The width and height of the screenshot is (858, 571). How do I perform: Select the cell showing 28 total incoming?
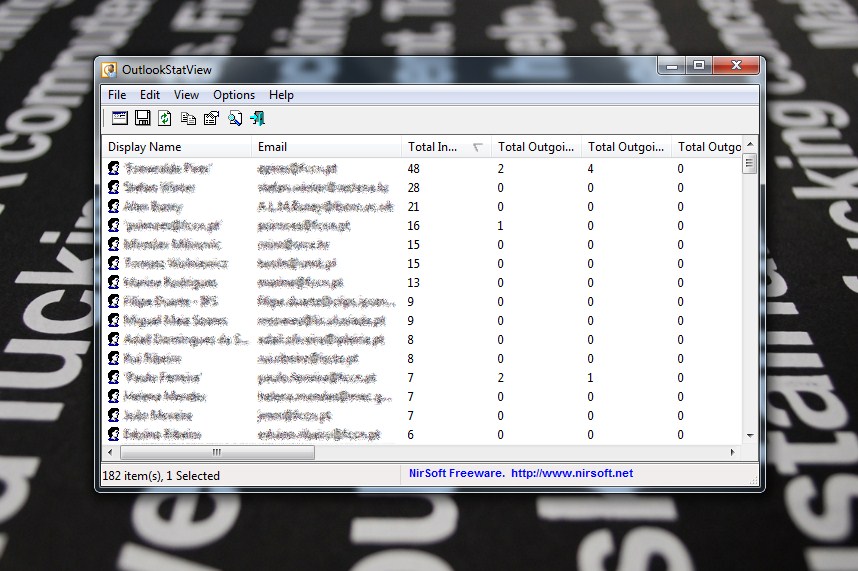(x=413, y=188)
